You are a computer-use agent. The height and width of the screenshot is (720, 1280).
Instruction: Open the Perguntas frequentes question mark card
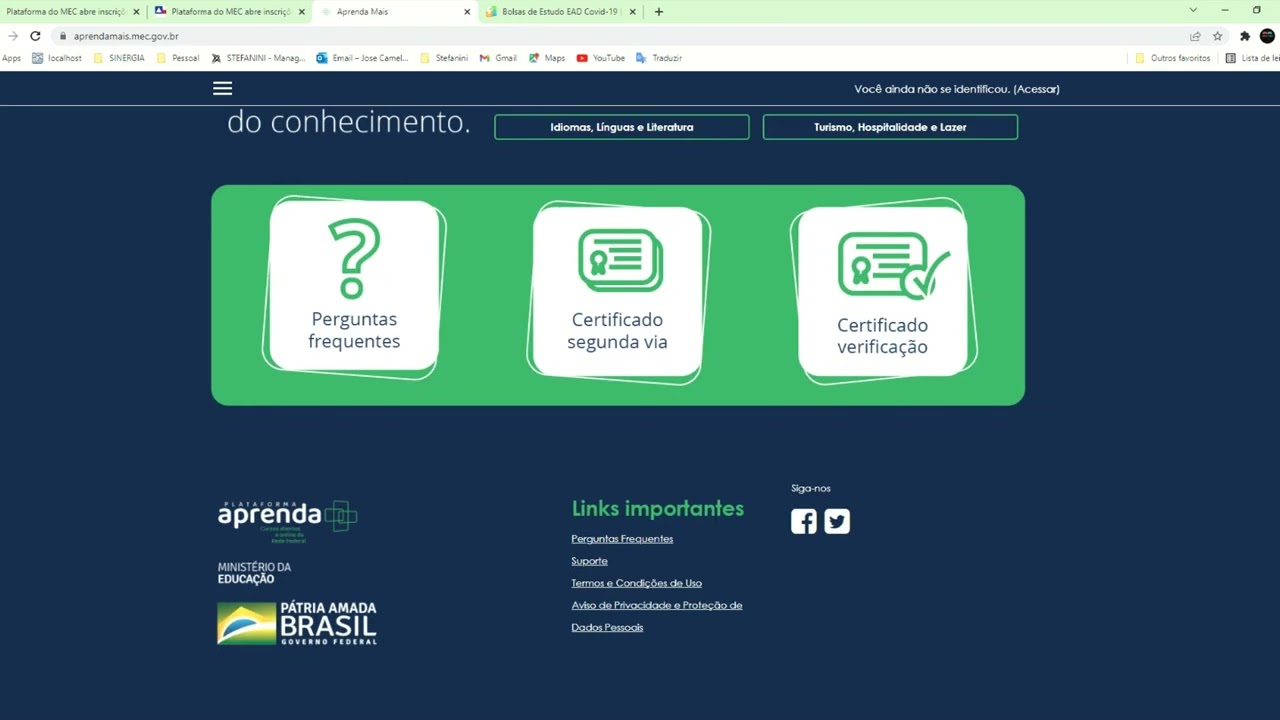coord(354,287)
